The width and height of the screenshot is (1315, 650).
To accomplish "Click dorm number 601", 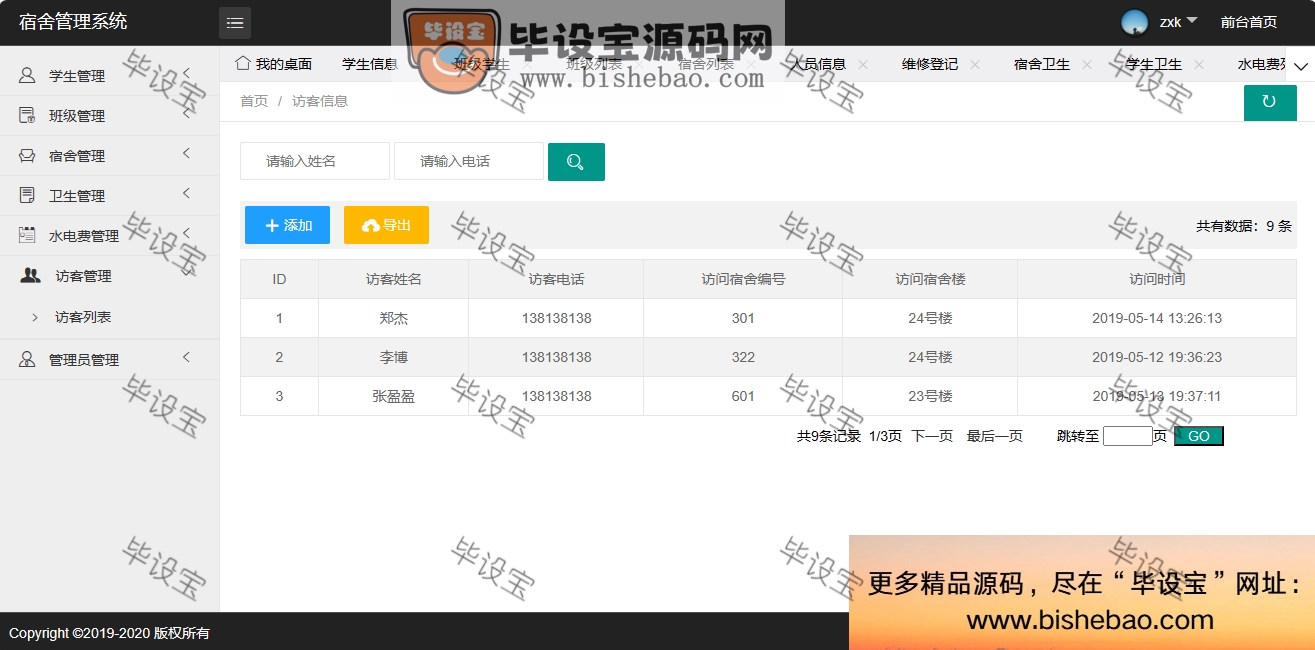I will click(743, 396).
